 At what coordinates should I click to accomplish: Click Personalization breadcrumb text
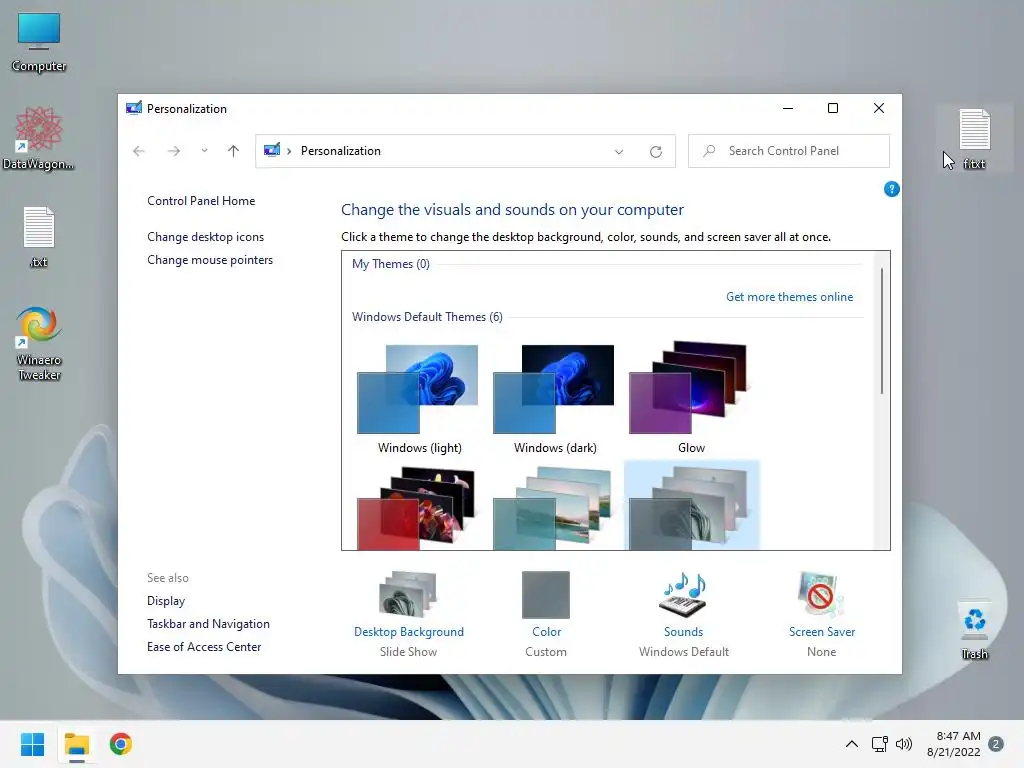click(x=340, y=151)
